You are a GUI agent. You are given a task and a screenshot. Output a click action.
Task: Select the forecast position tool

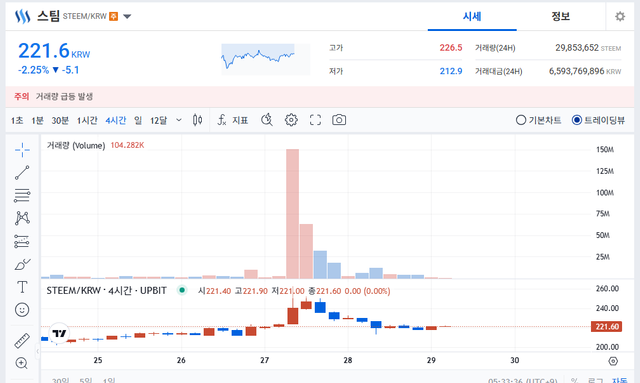(22, 241)
